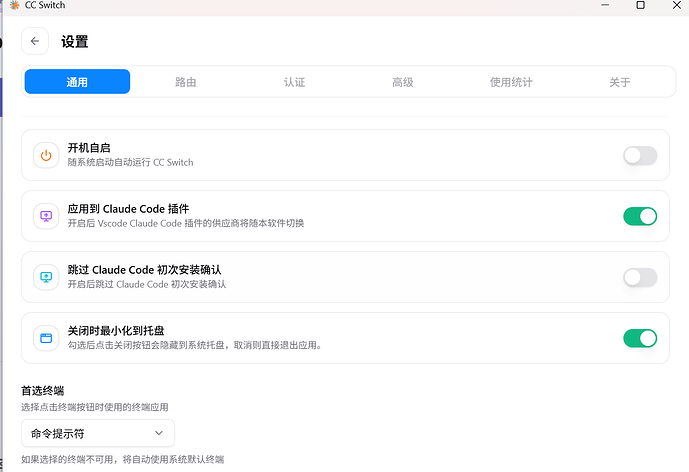Click the purple monitor icon for Claude Code 插件
689x472 pixels.
pos(46,216)
